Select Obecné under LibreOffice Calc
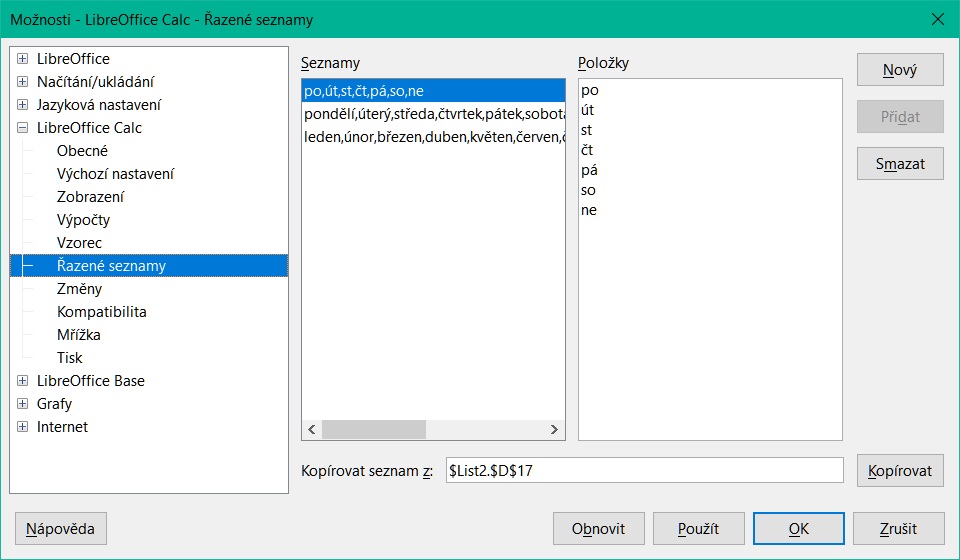960x560 pixels. (82, 151)
